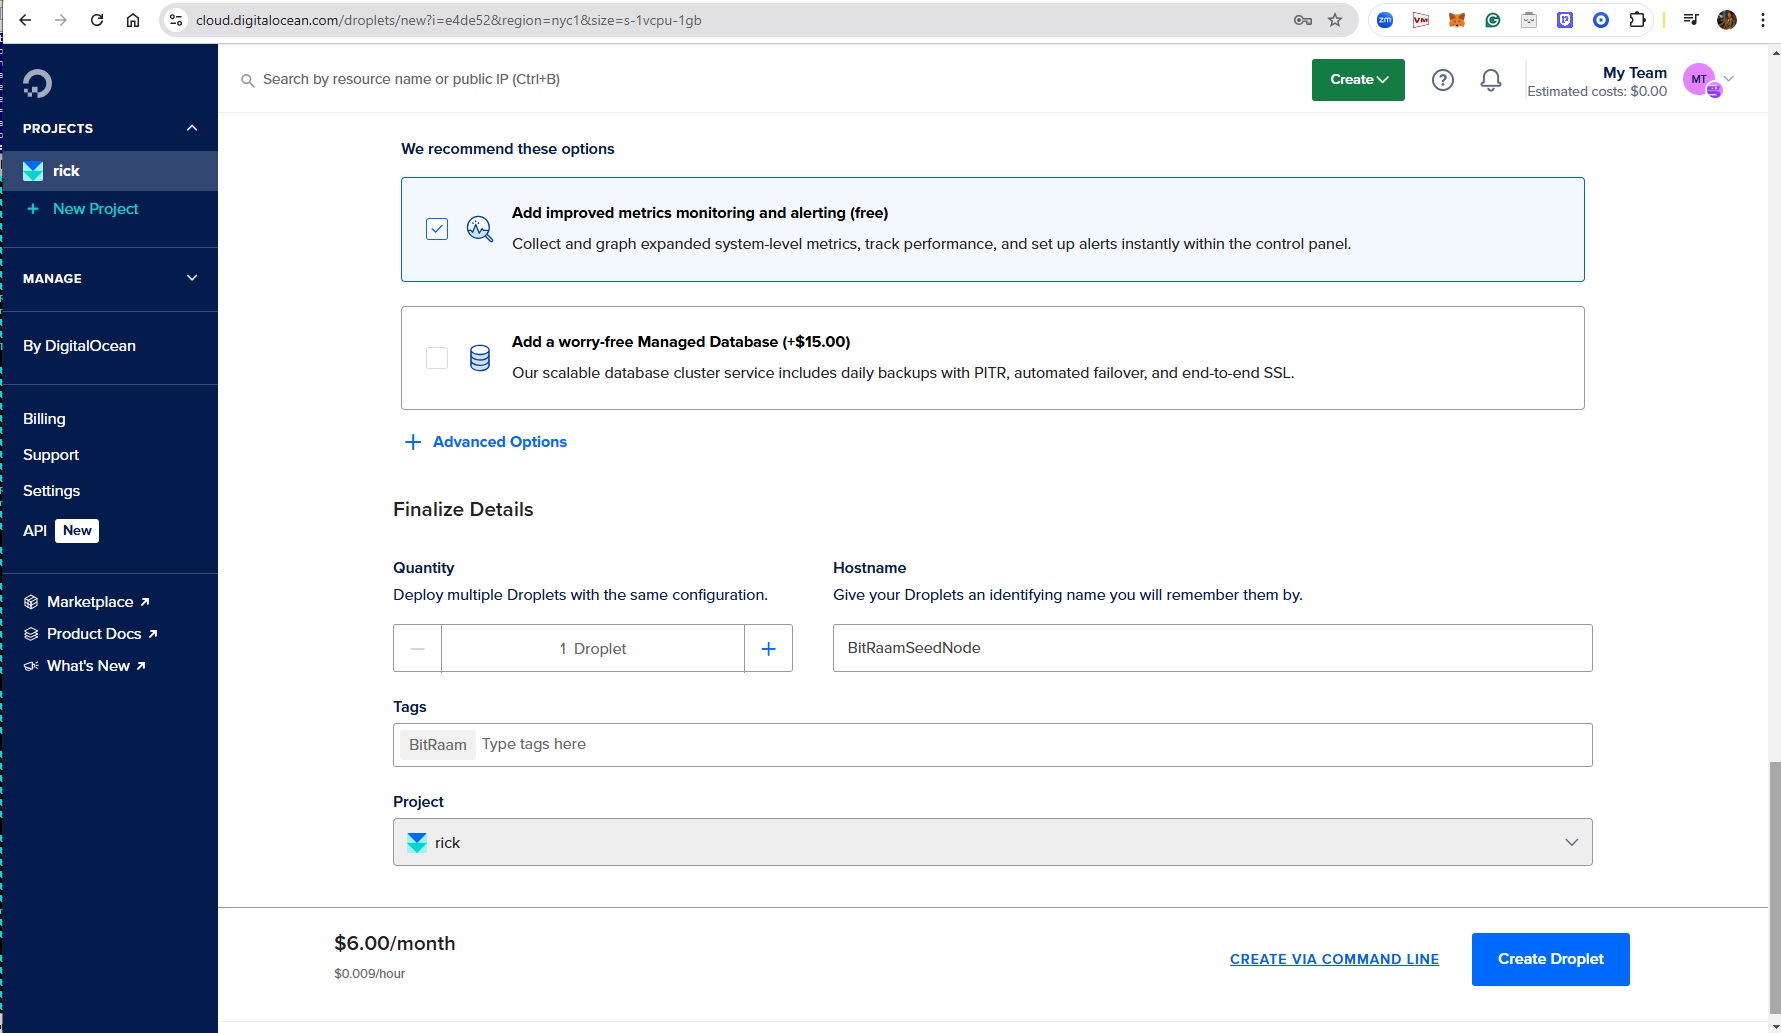The width and height of the screenshot is (1781, 1033).
Task: Open CREATE VIA COMMAND LINE link
Action: coord(1334,959)
